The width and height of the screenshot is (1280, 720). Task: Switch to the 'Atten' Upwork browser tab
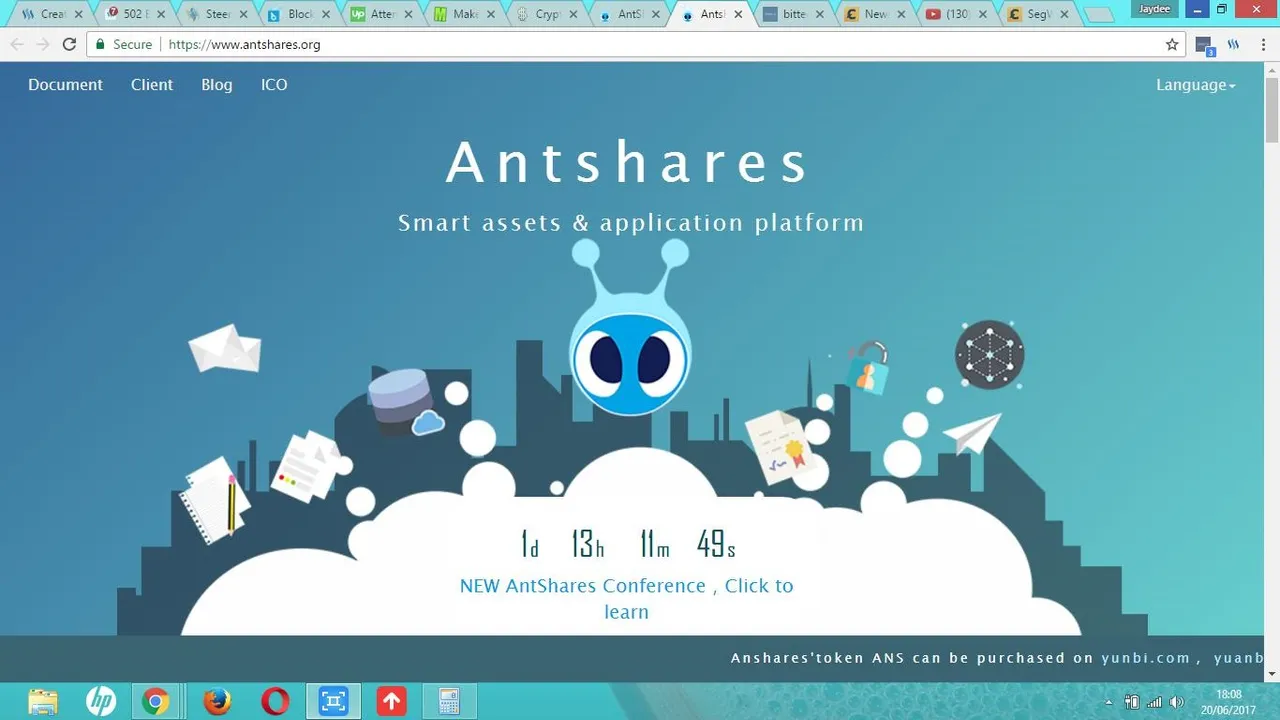[381, 14]
